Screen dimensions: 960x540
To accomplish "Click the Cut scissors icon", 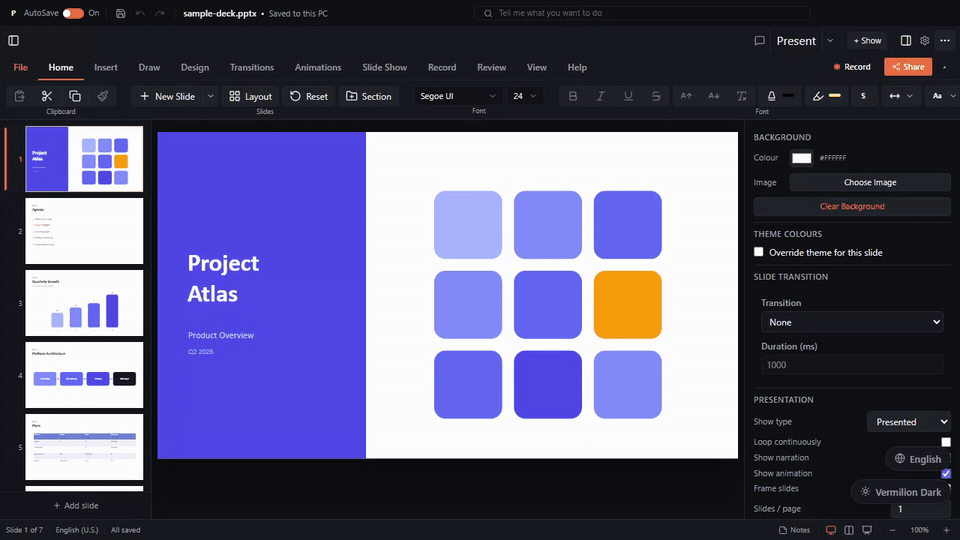I will pos(47,96).
